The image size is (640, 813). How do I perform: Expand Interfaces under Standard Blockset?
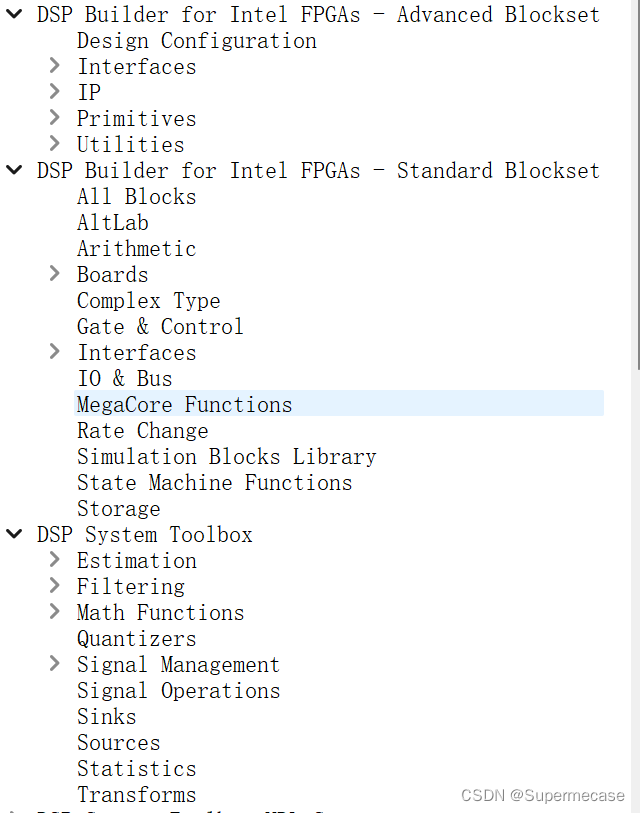pos(55,352)
